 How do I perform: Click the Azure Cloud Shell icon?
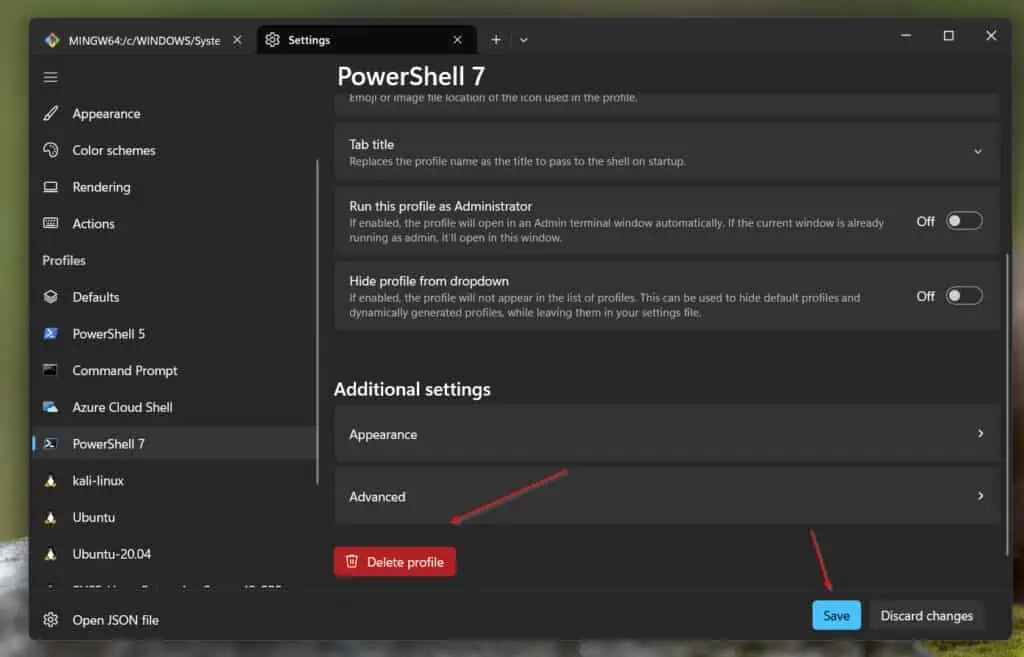coord(50,407)
